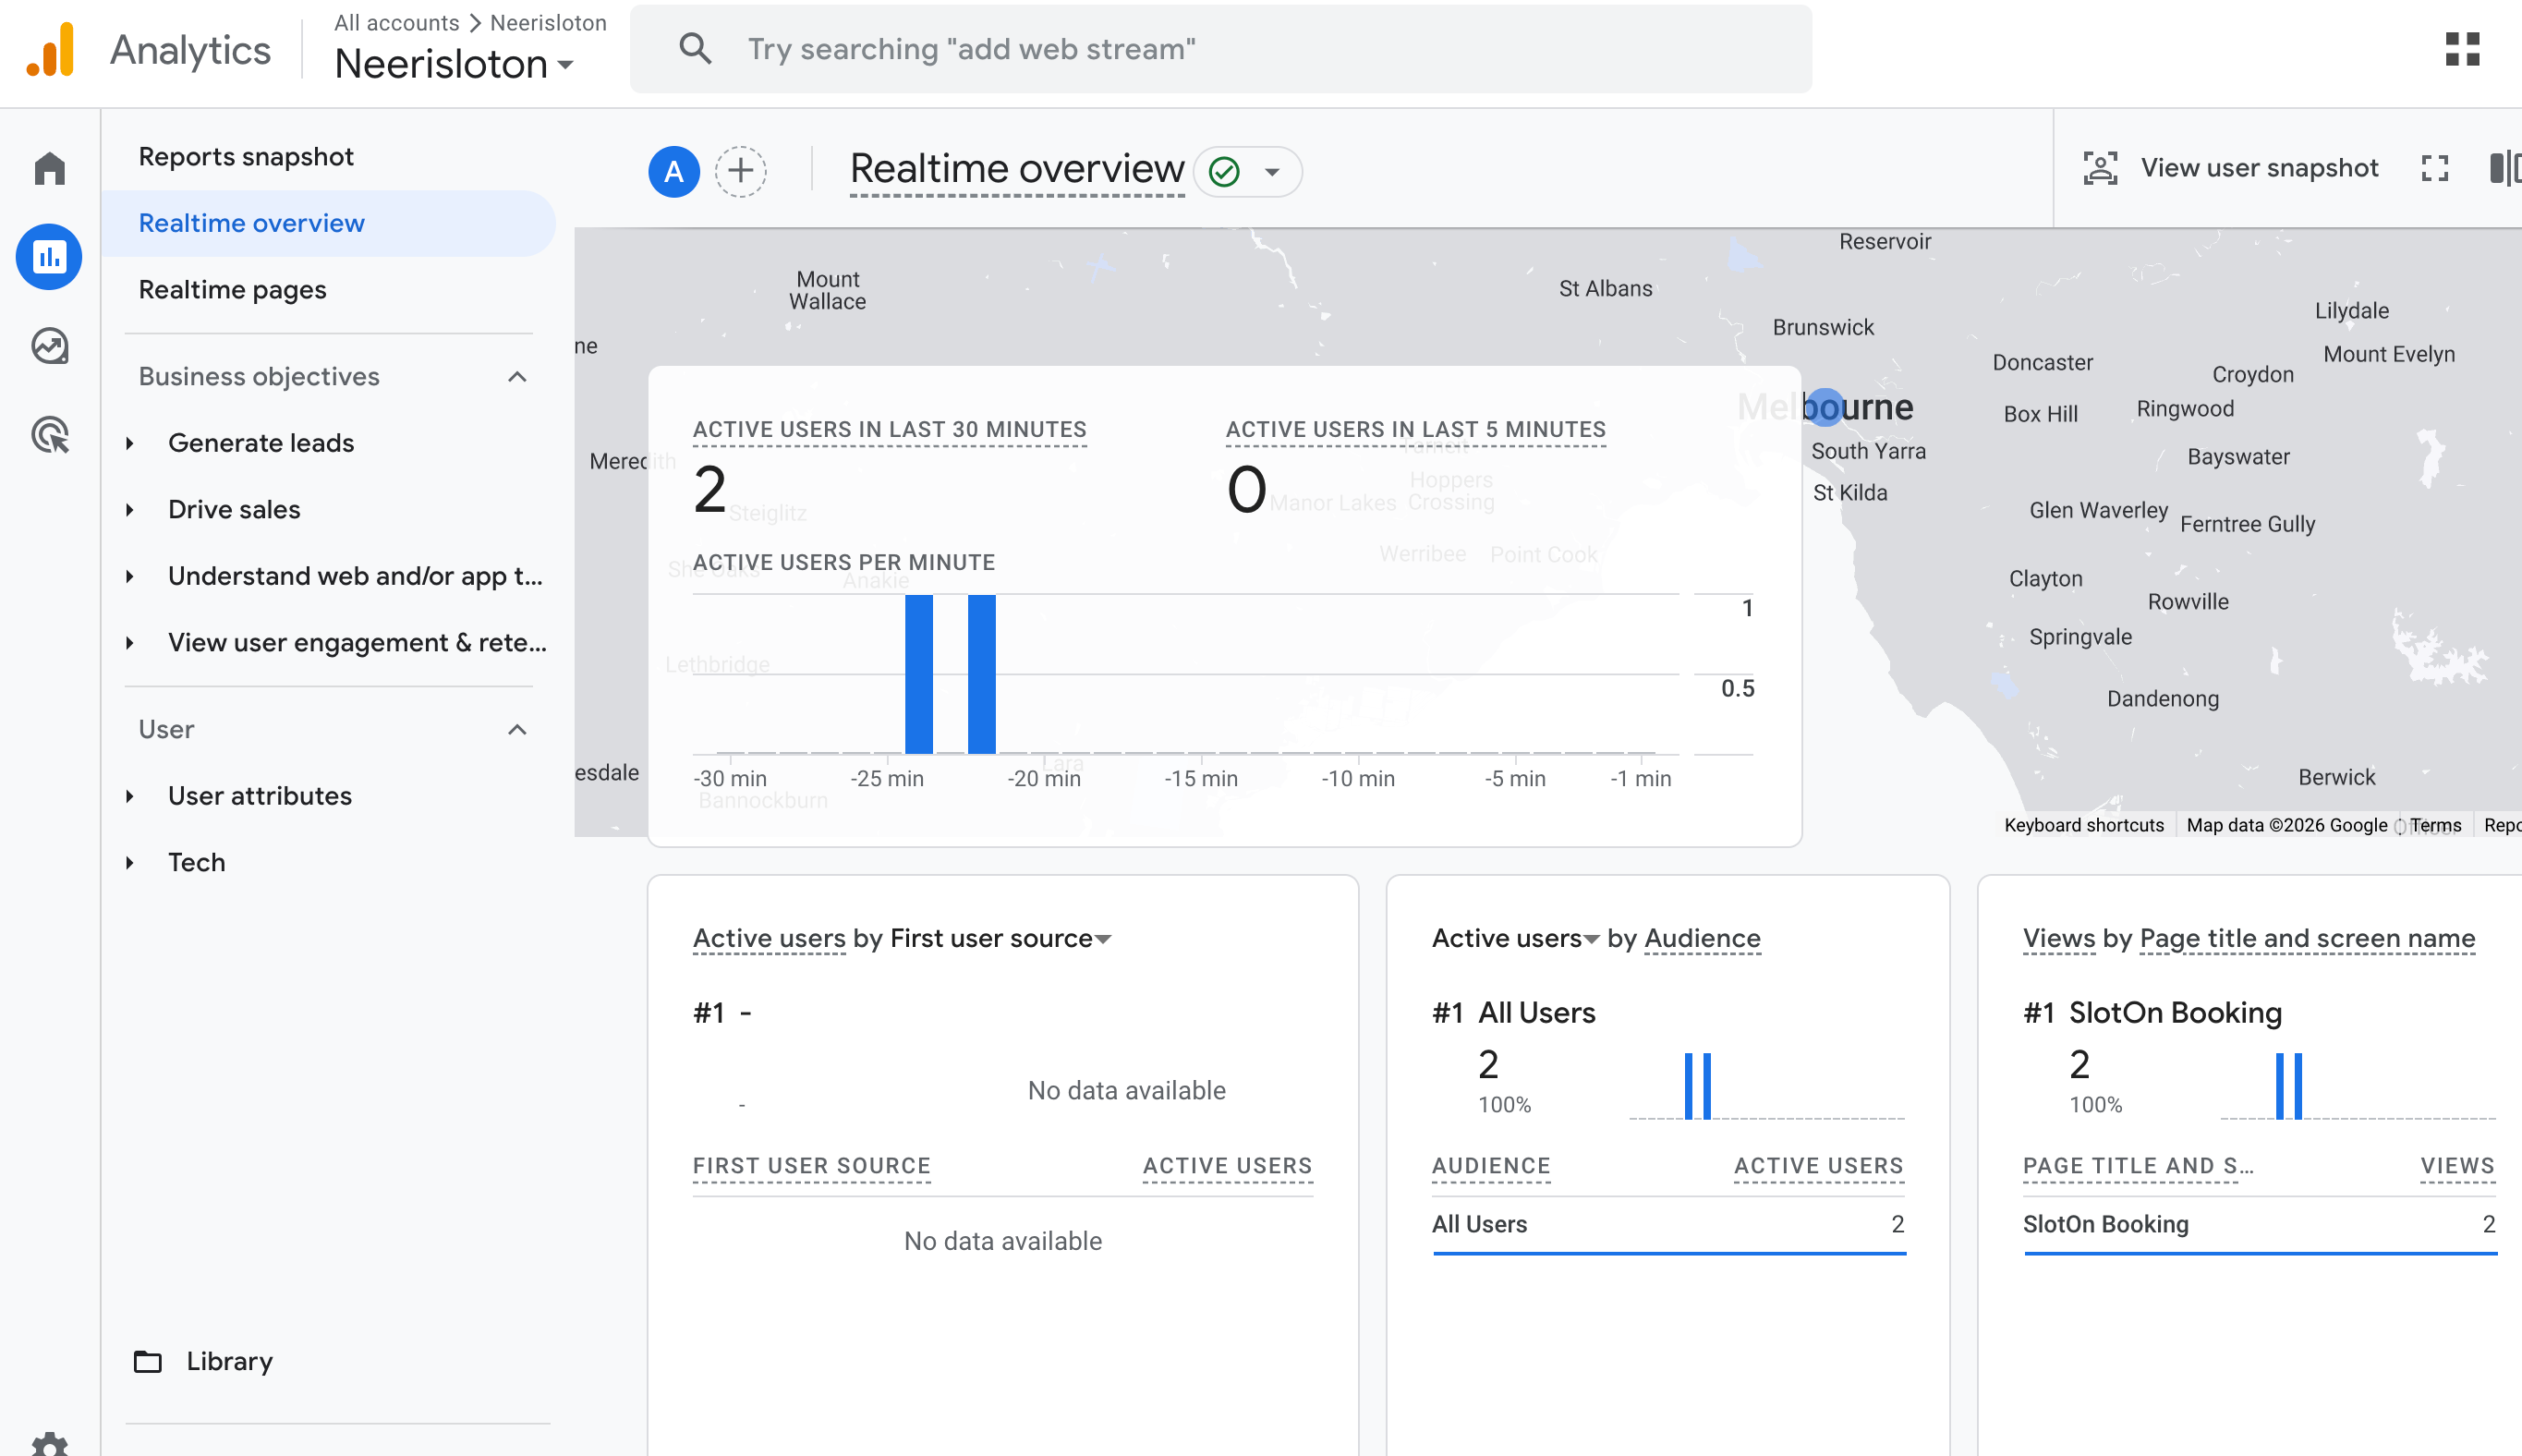The height and width of the screenshot is (1456, 2522).
Task: Click the search input field
Action: pos(1220,49)
